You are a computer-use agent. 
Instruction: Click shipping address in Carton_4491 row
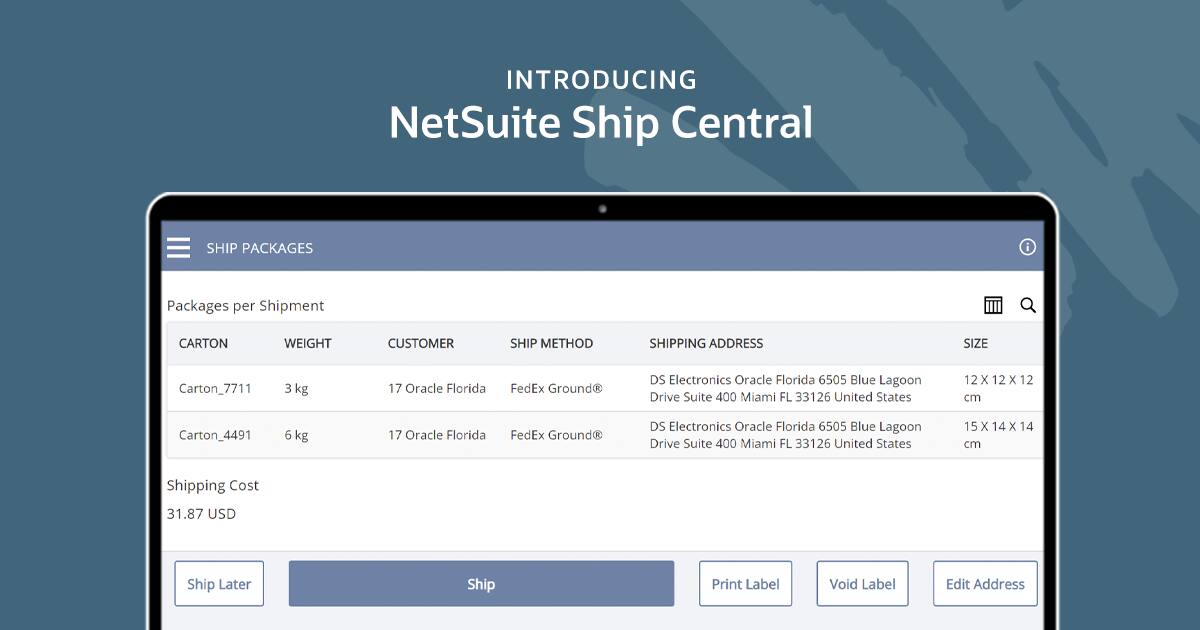(786, 435)
